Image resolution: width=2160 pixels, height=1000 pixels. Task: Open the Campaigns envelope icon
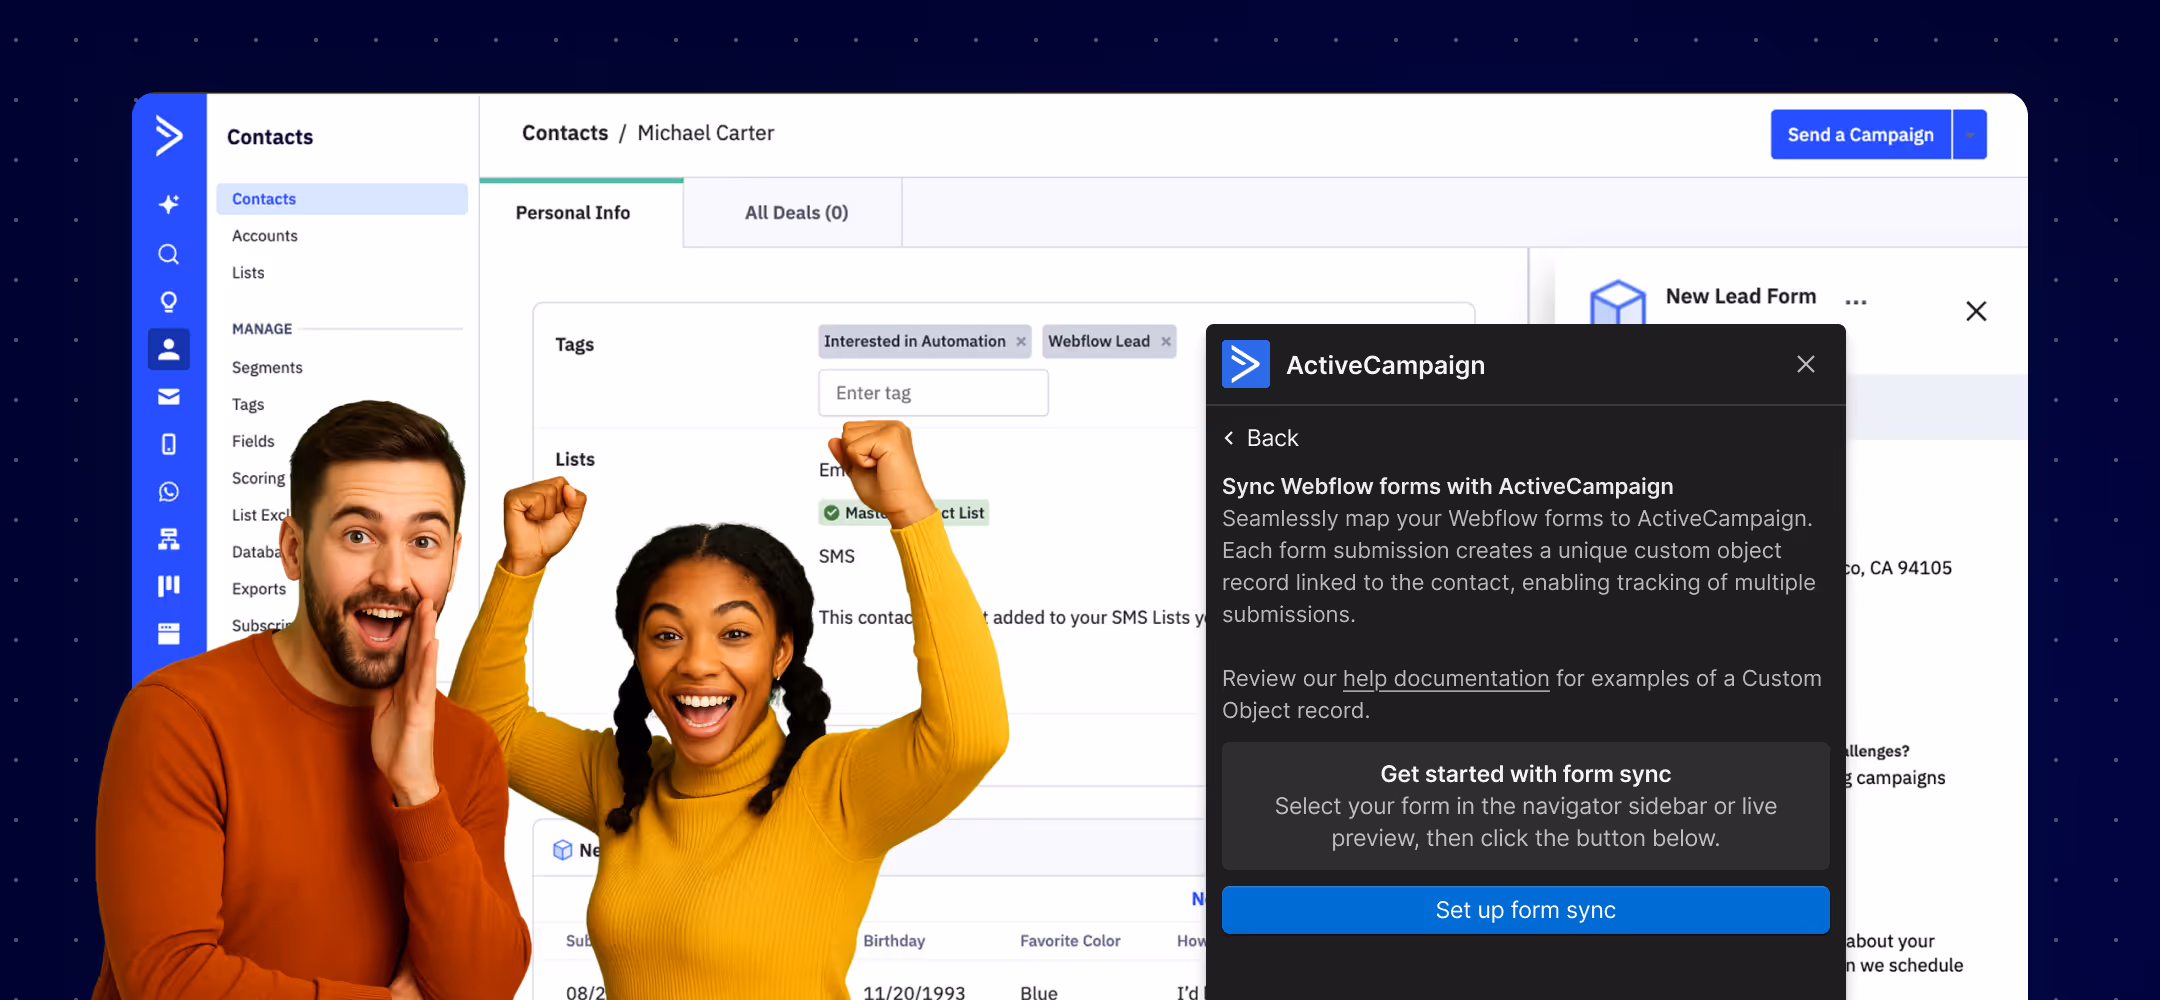tap(168, 396)
